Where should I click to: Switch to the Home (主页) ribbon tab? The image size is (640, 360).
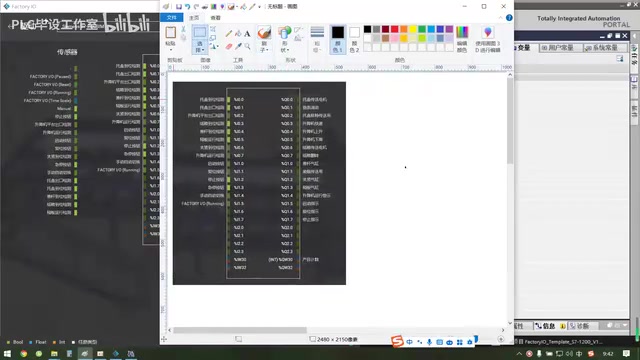tap(194, 18)
